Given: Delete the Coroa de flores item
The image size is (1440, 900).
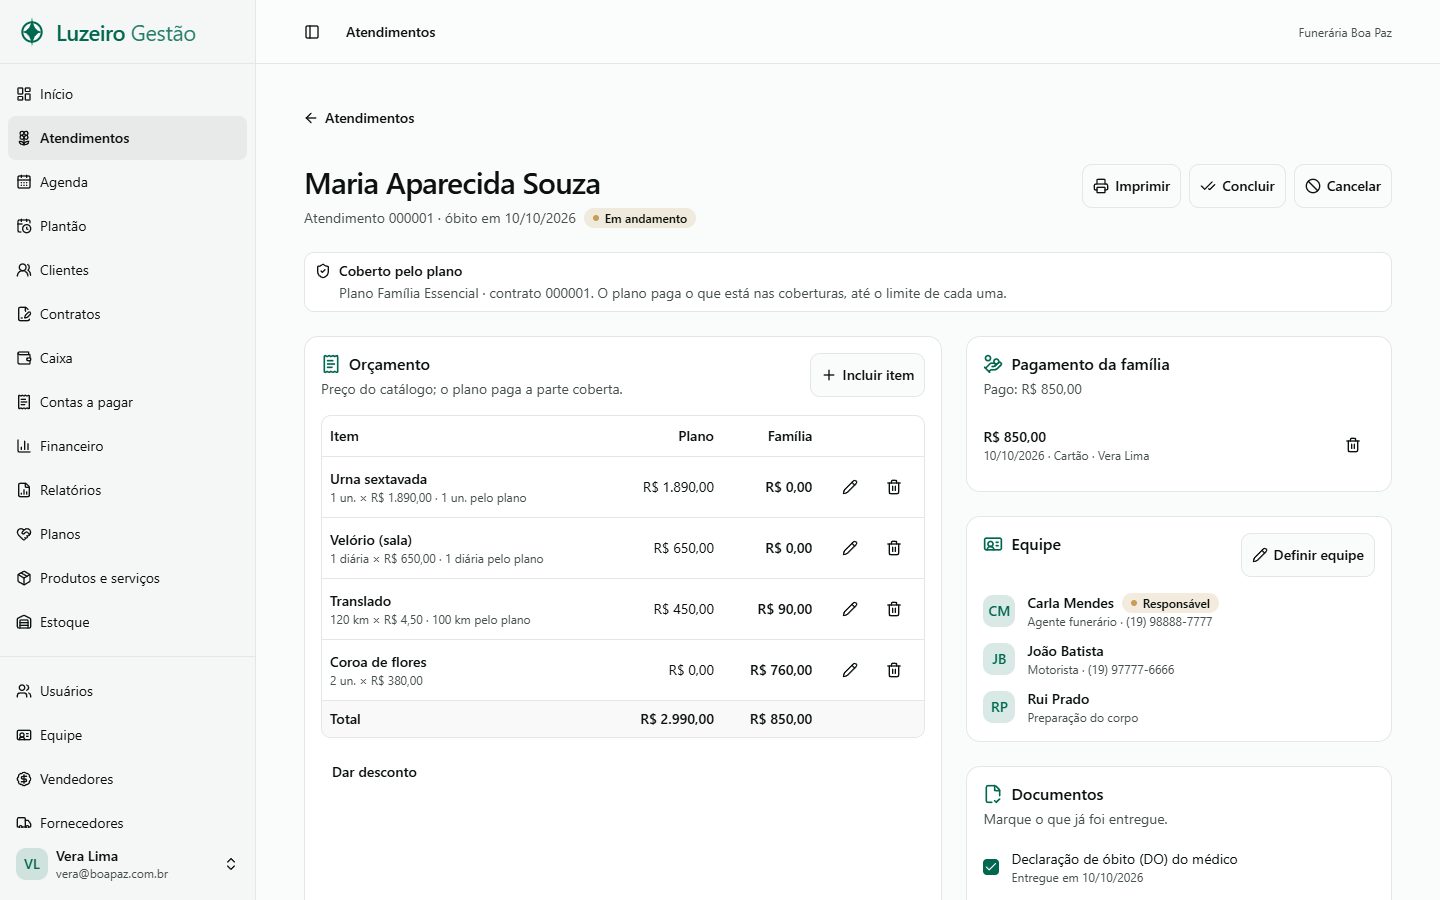Looking at the screenshot, I should coord(894,670).
